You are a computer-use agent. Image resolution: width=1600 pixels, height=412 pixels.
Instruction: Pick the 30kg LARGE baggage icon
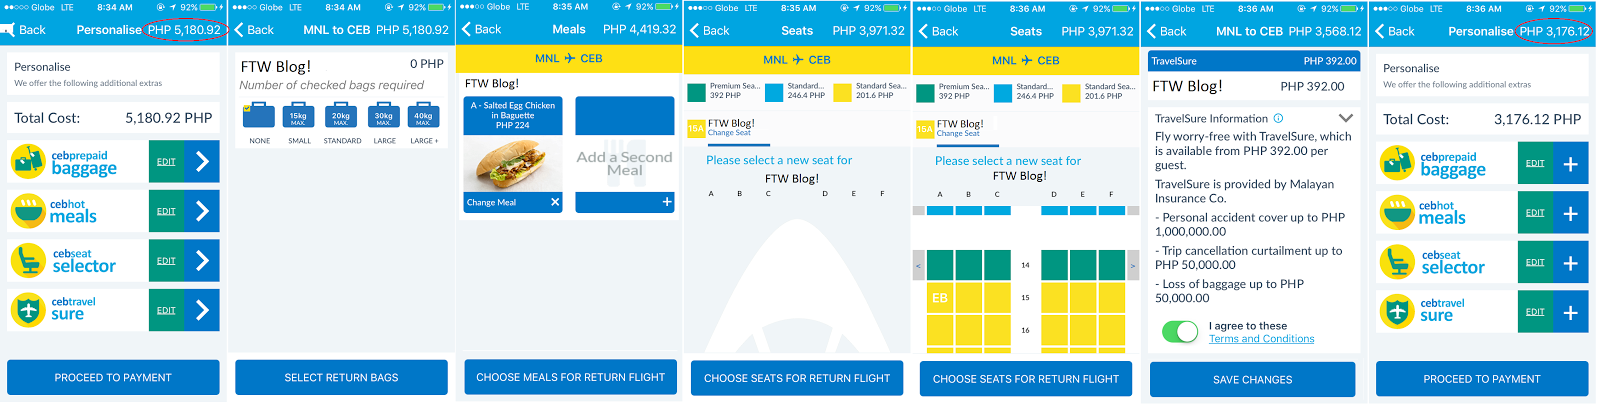pos(383,116)
